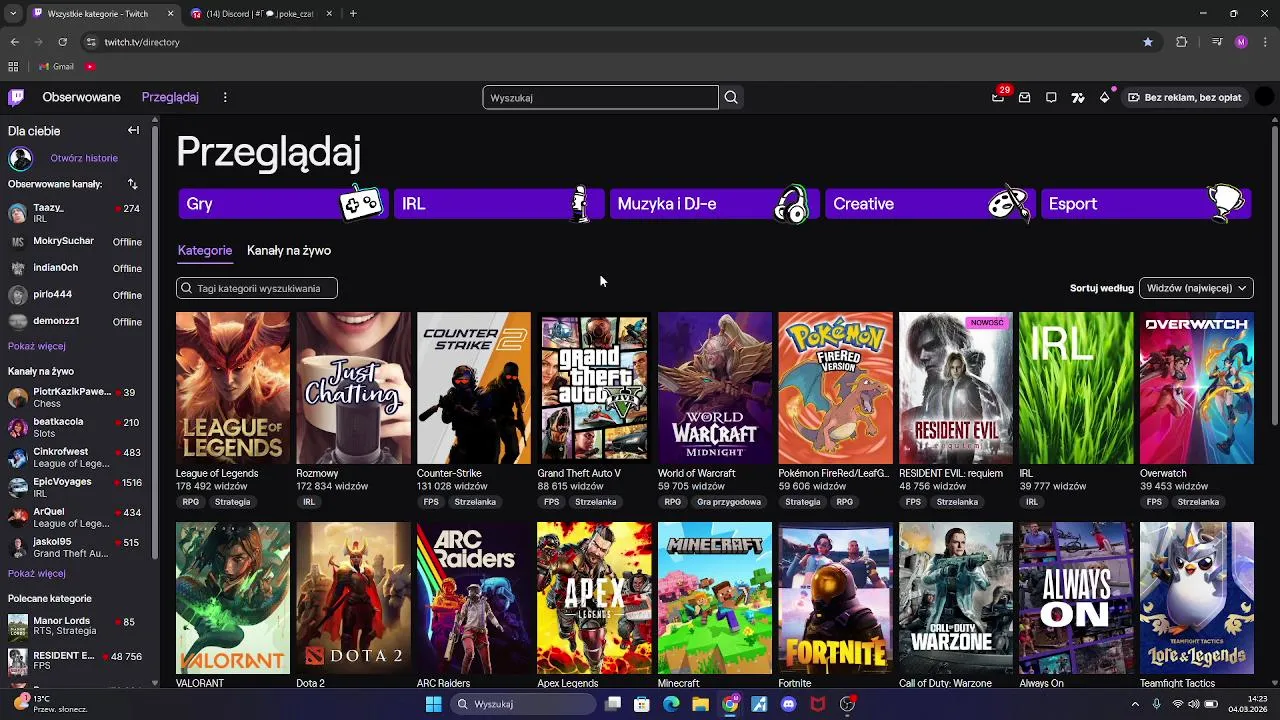Screen dimensions: 1280x720
Task: Open Taazy_ channel in sidebar
Action: pos(75,212)
